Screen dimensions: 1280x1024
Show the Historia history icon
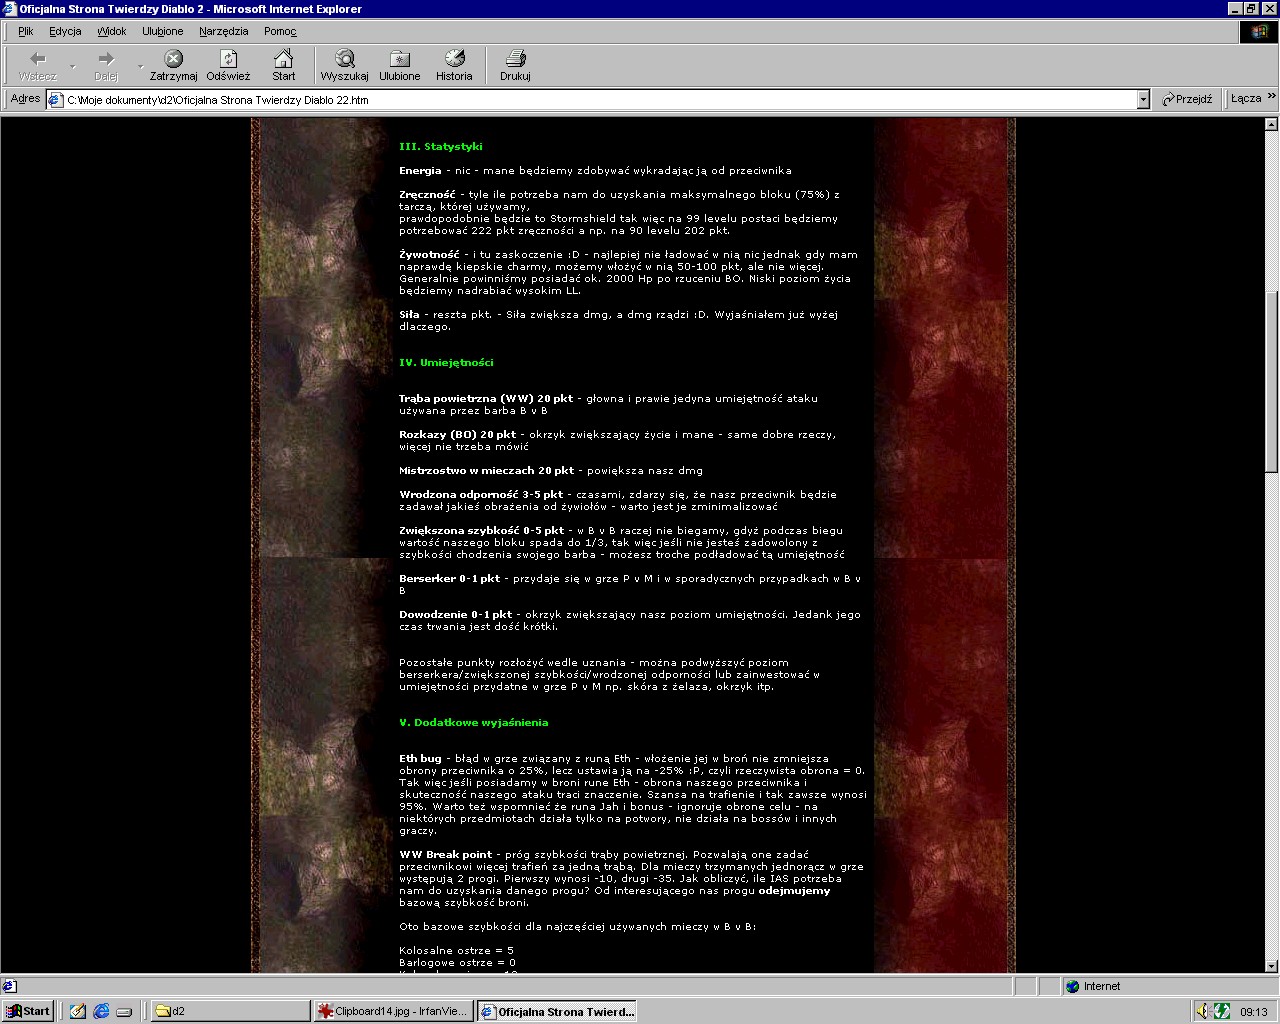click(x=454, y=59)
